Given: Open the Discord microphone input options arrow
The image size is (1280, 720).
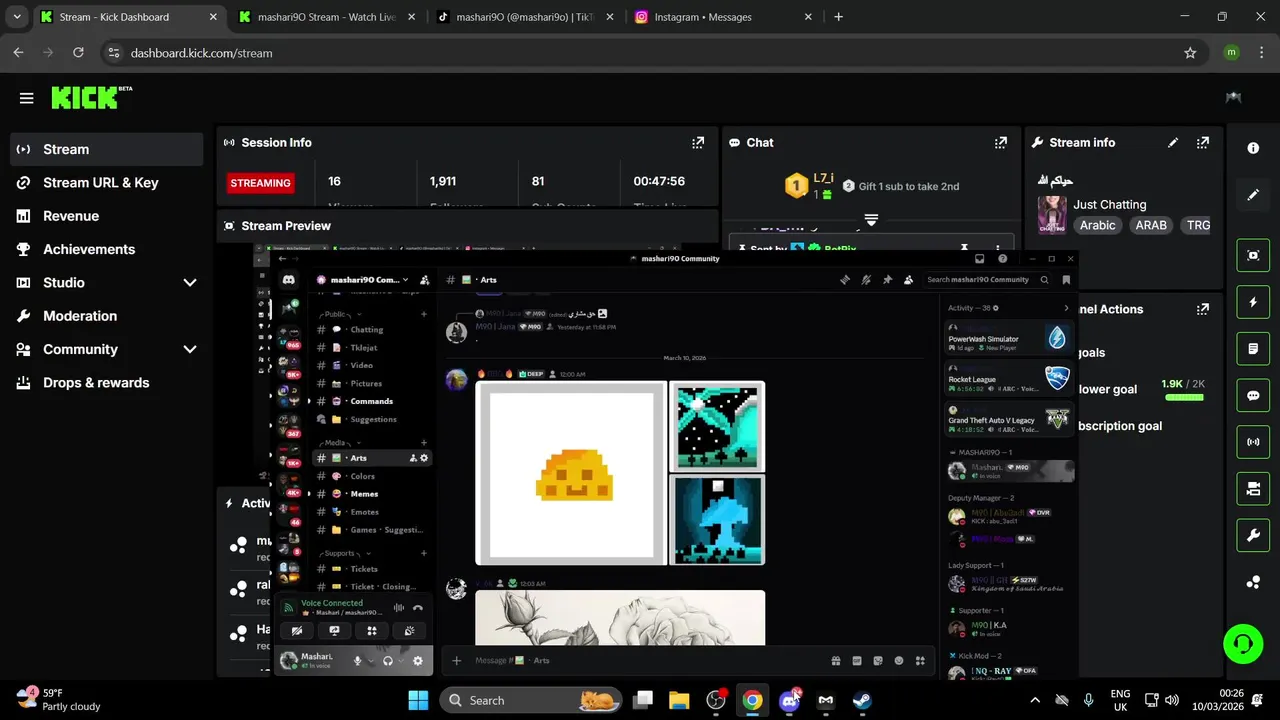Looking at the screenshot, I should coord(371,660).
